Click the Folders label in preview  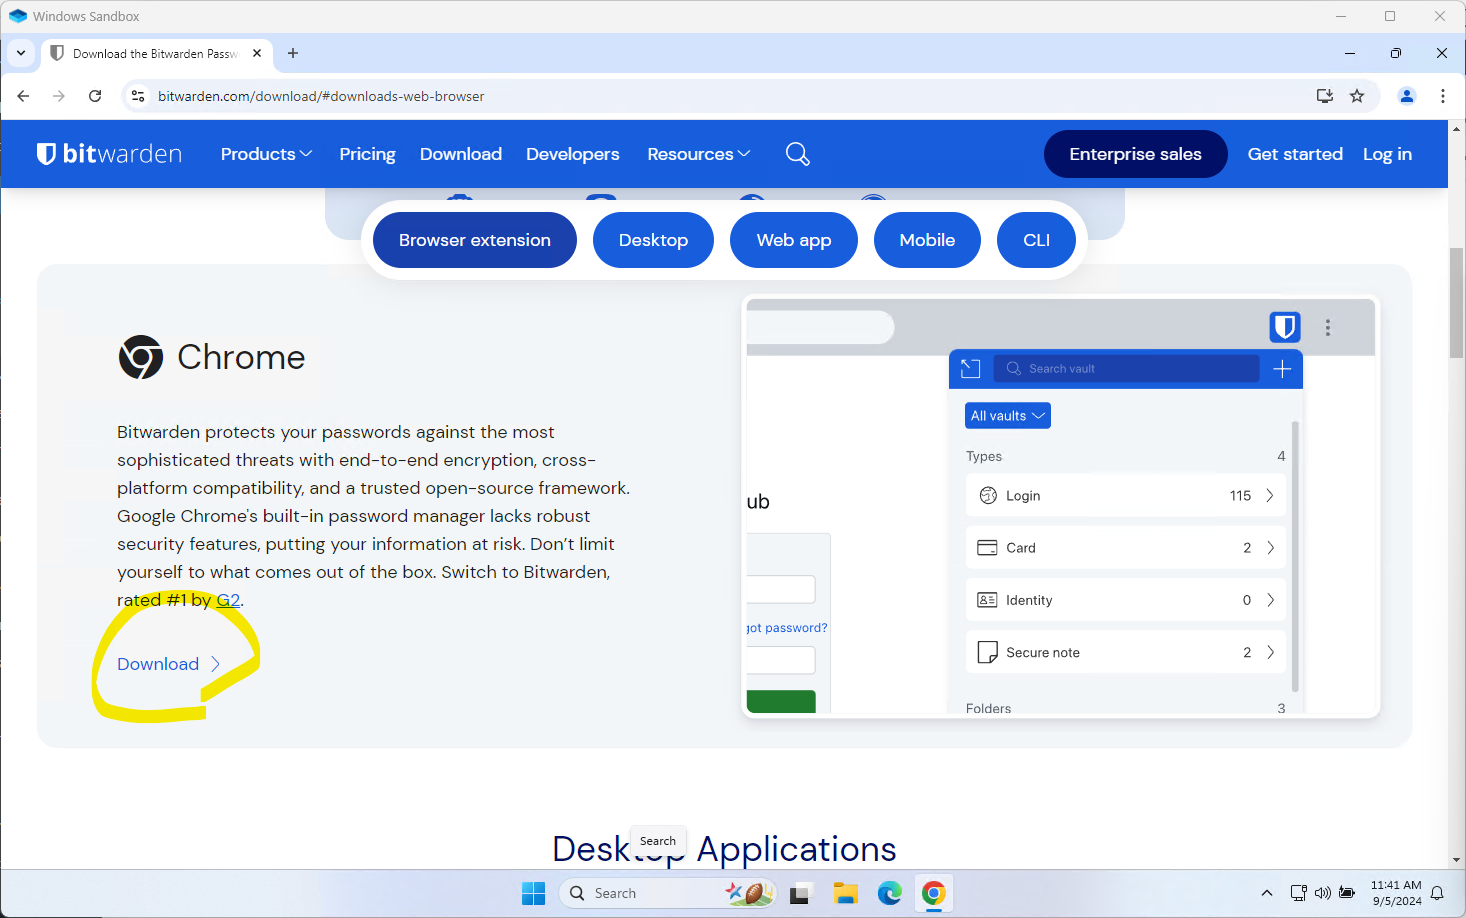pos(988,708)
